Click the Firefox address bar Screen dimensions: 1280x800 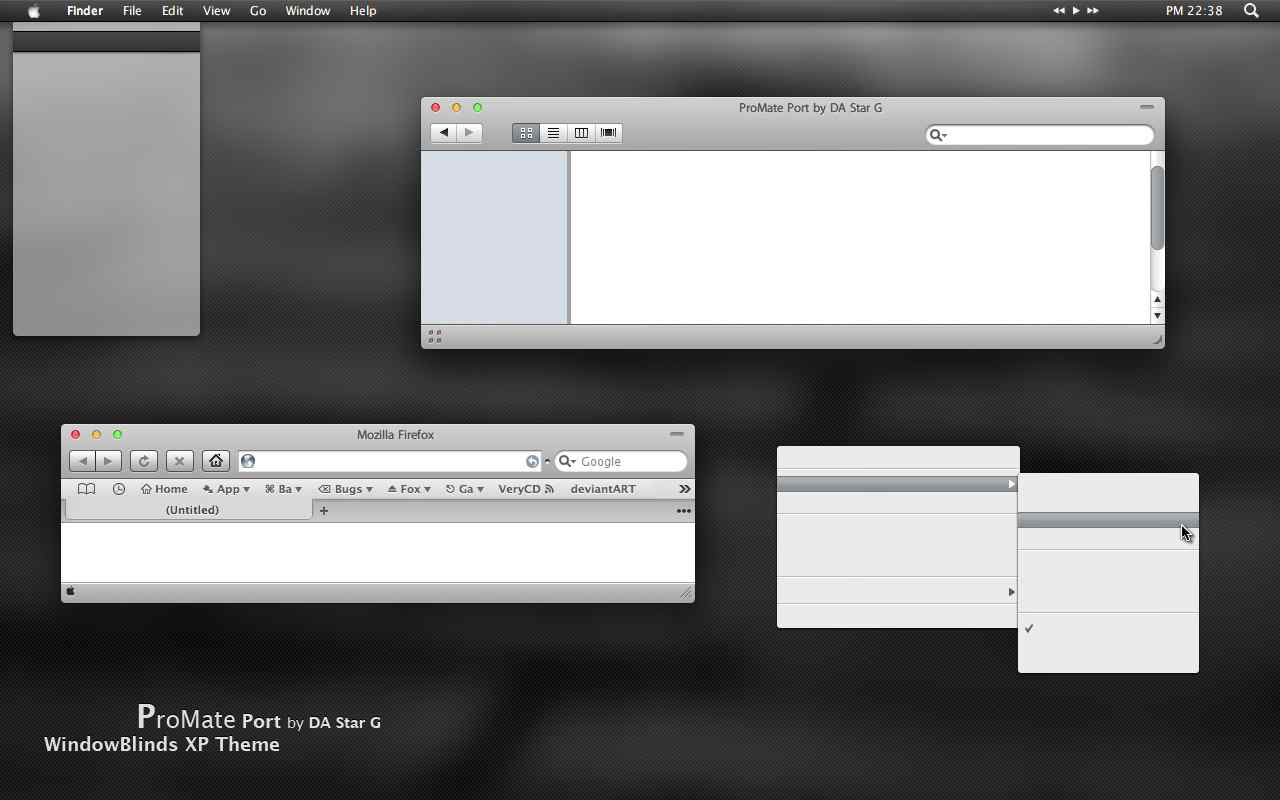390,461
